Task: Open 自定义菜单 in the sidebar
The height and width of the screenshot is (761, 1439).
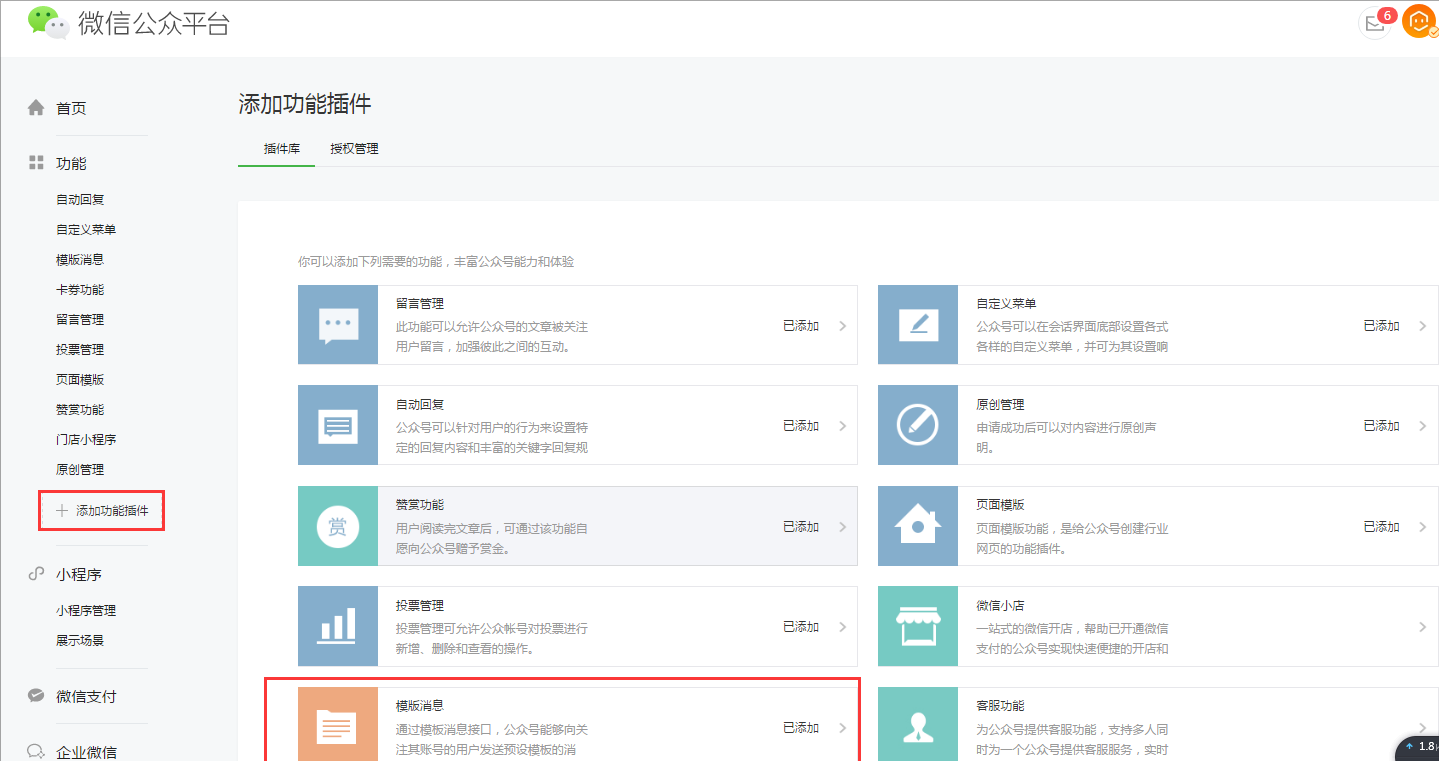Action: pyautogui.click(x=86, y=230)
